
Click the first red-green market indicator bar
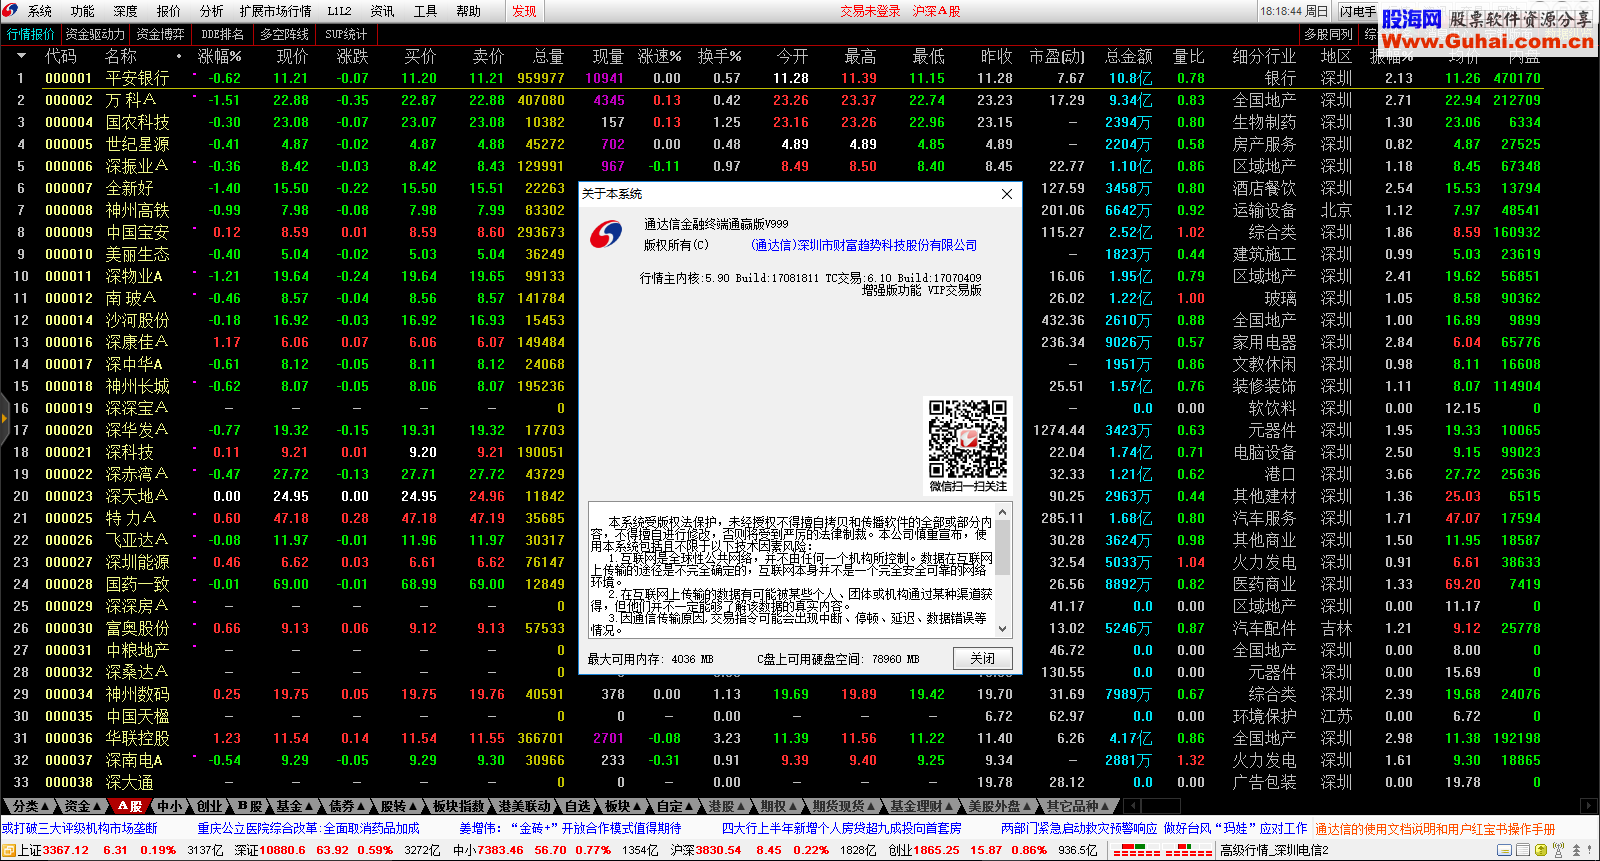tap(1135, 850)
